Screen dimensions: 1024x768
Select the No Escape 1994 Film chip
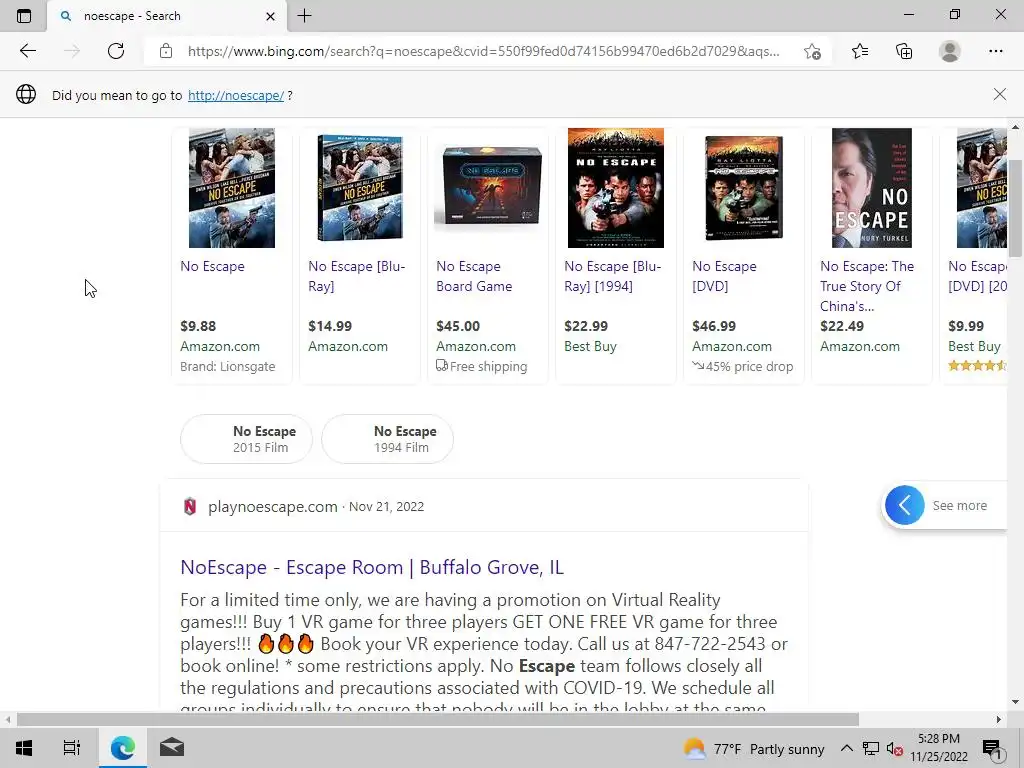[x=387, y=439]
